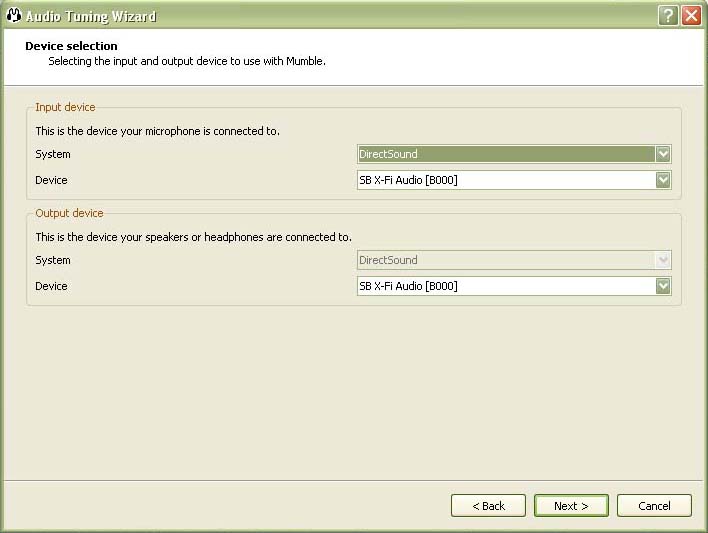Click the System label under Output device
This screenshot has height=533, width=708.
(53, 260)
